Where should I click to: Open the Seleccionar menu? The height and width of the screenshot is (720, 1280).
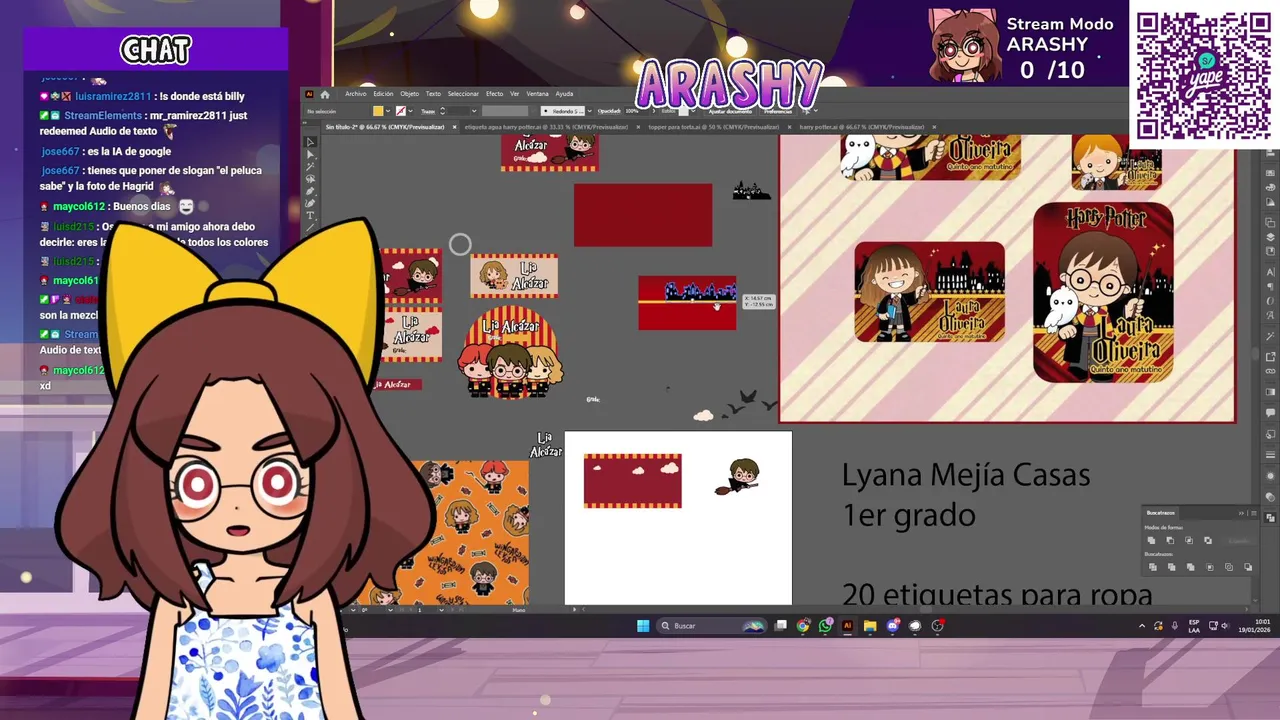463,94
